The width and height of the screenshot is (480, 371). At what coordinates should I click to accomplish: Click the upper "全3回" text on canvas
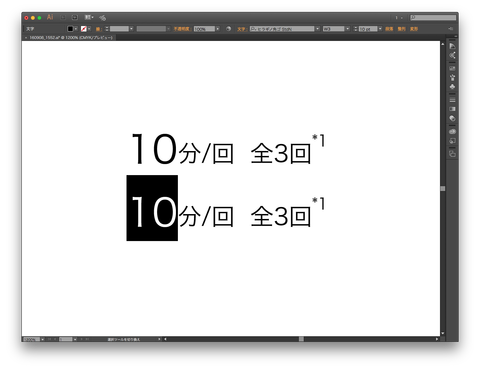[x=281, y=153]
